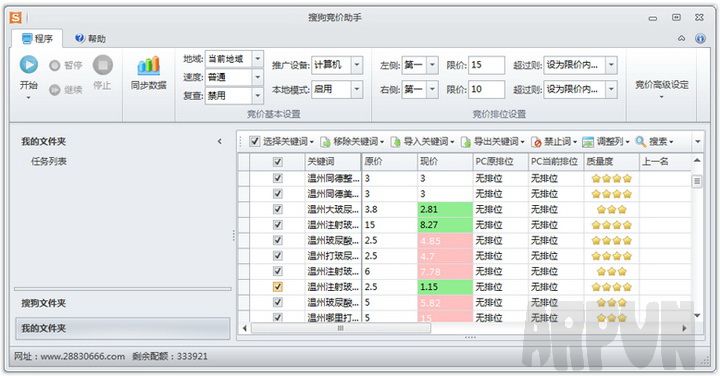Open the 搜狗文件夹 section
720x376 pixels.
pyautogui.click(x=122, y=303)
